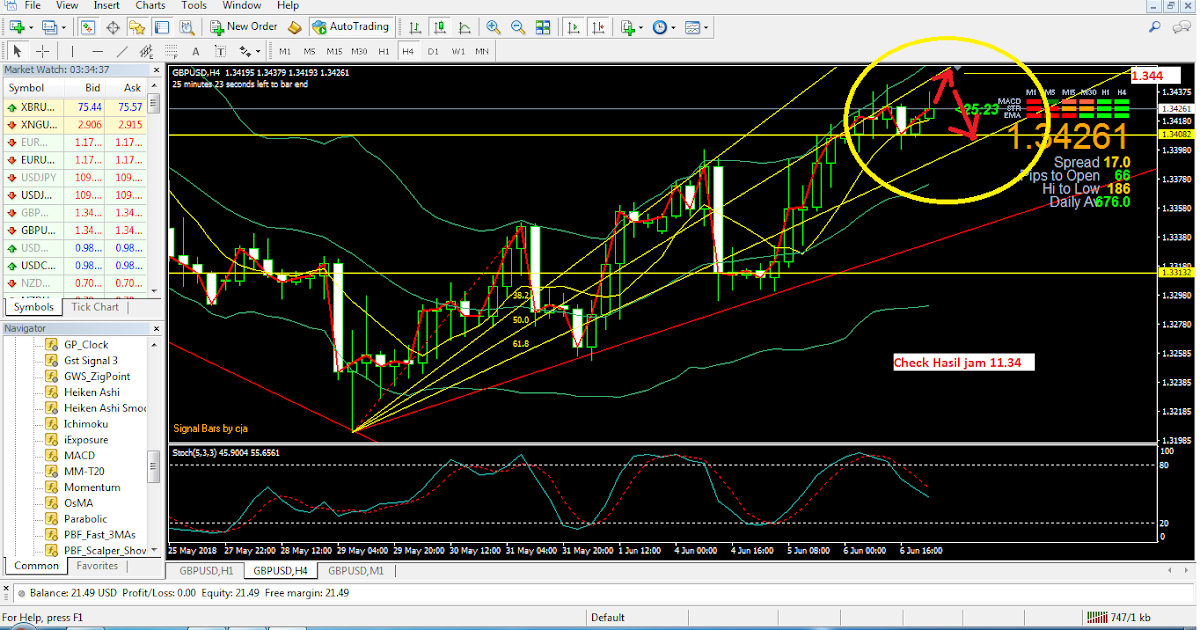This screenshot has height=630, width=1200.
Task: Open the Indicators list icon
Action: click(x=628, y=27)
